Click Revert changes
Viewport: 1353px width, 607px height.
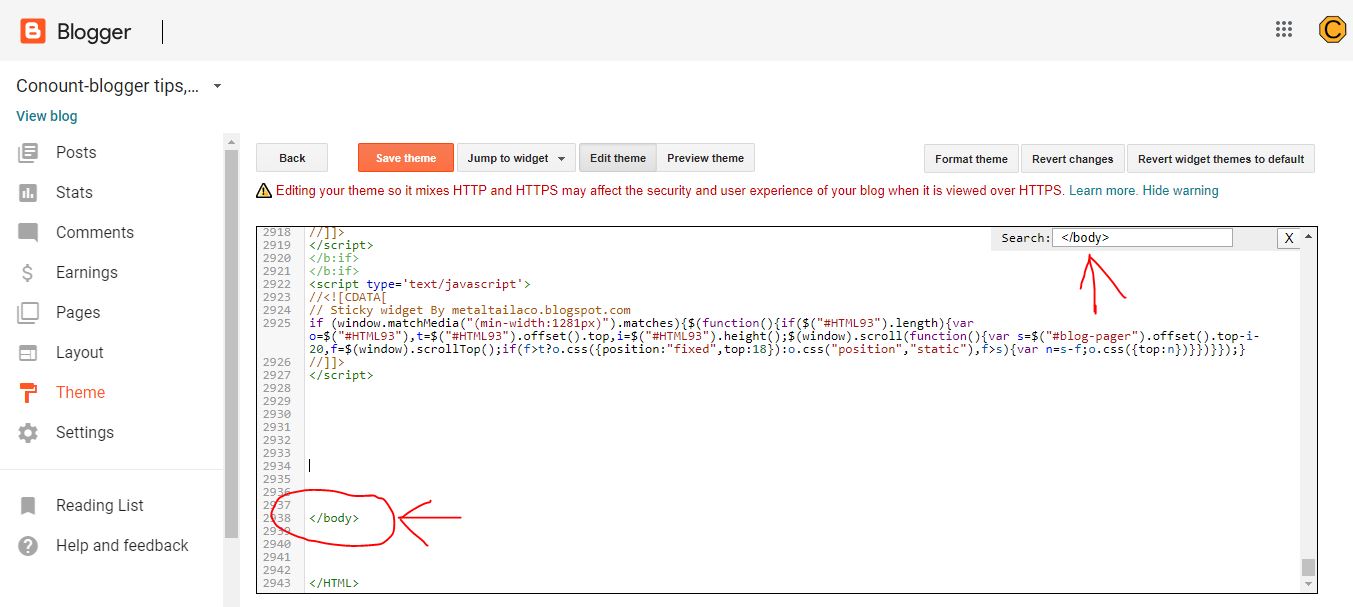(x=1072, y=159)
